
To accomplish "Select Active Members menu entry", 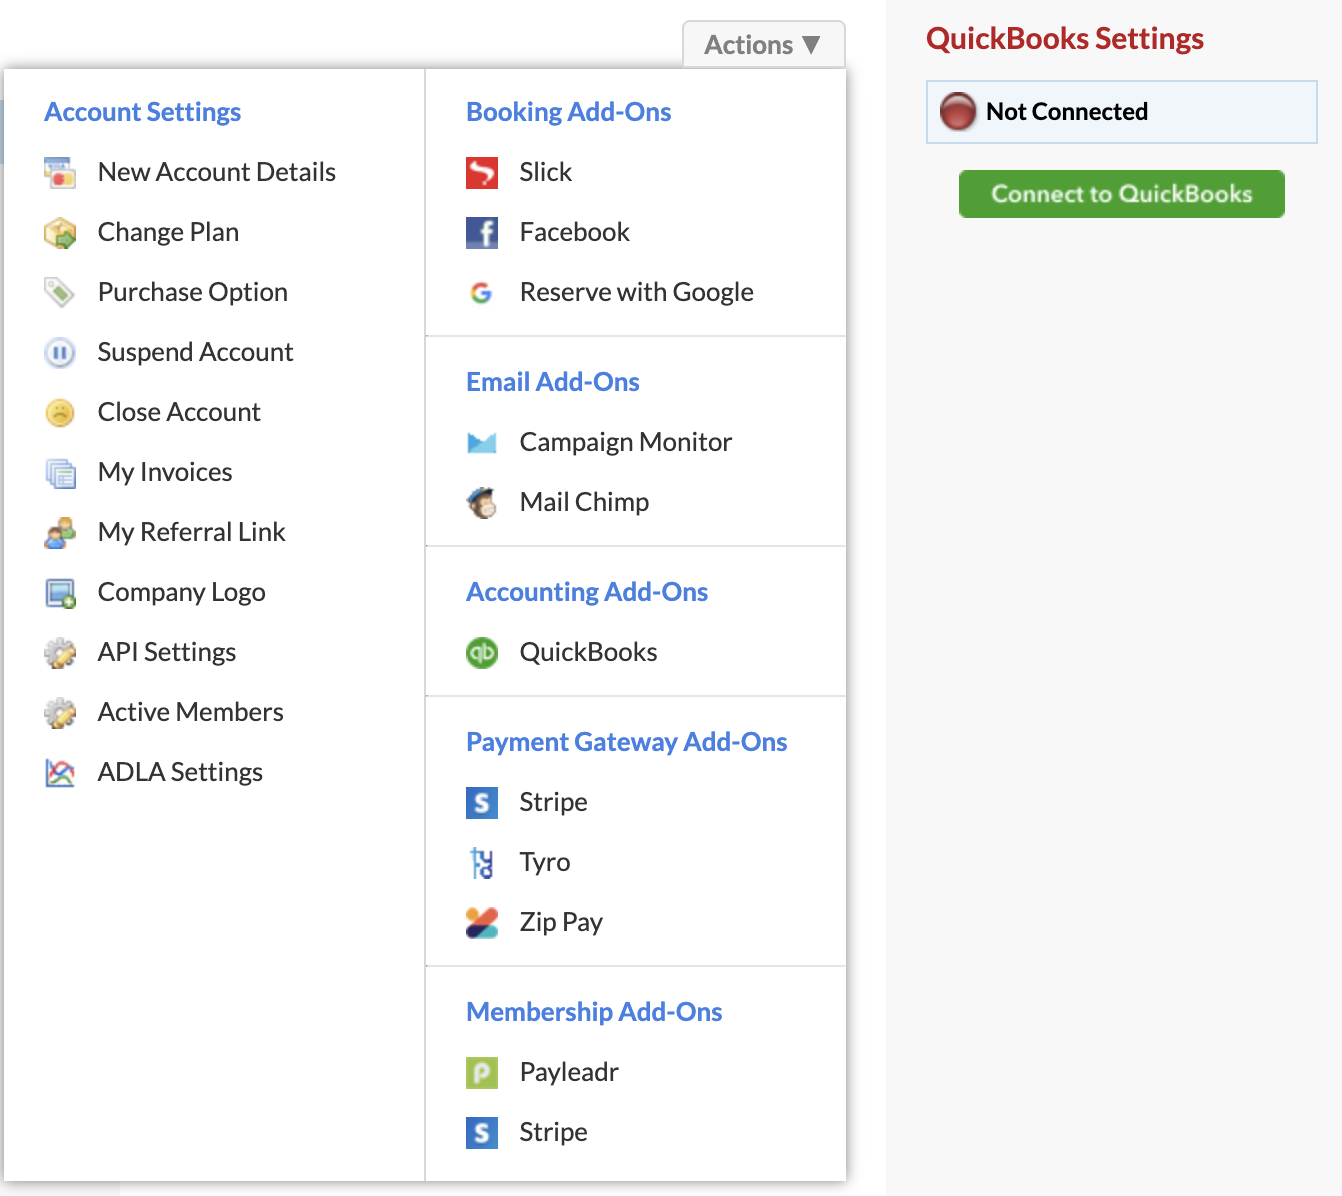I will click(x=191, y=712).
